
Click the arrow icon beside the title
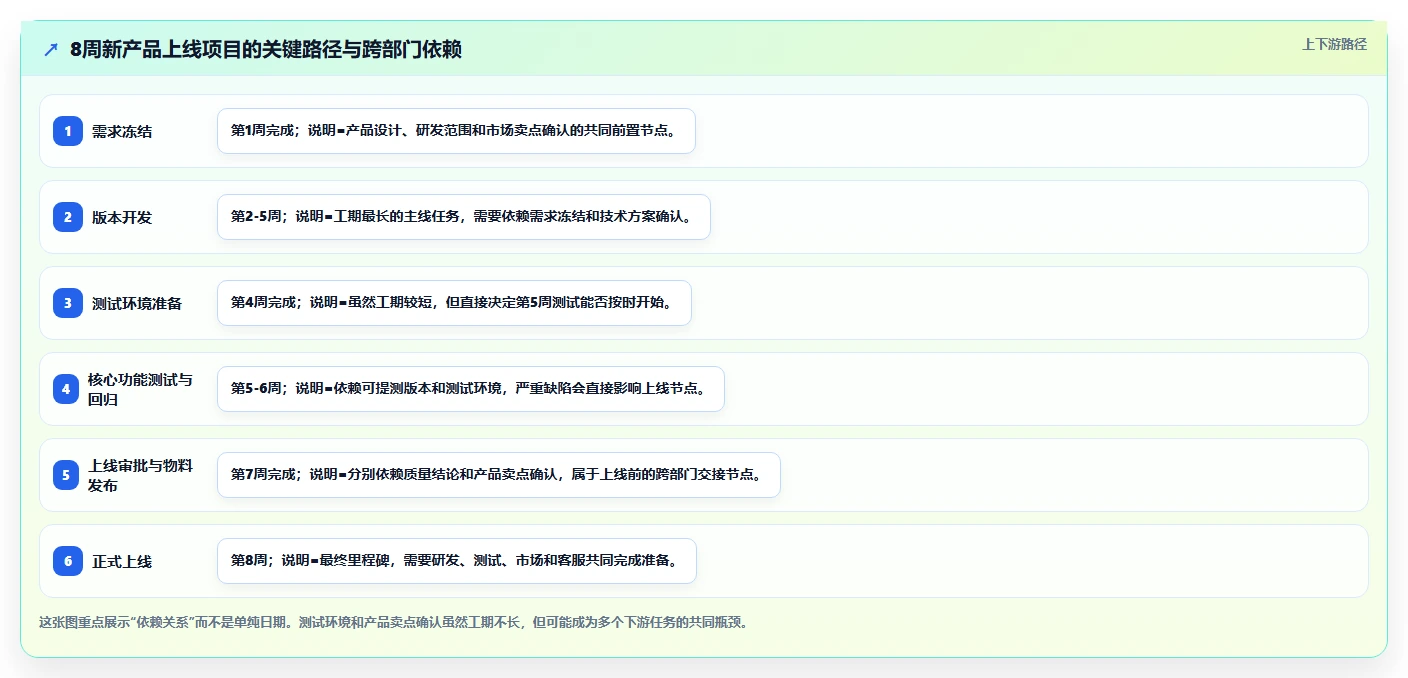point(51,49)
